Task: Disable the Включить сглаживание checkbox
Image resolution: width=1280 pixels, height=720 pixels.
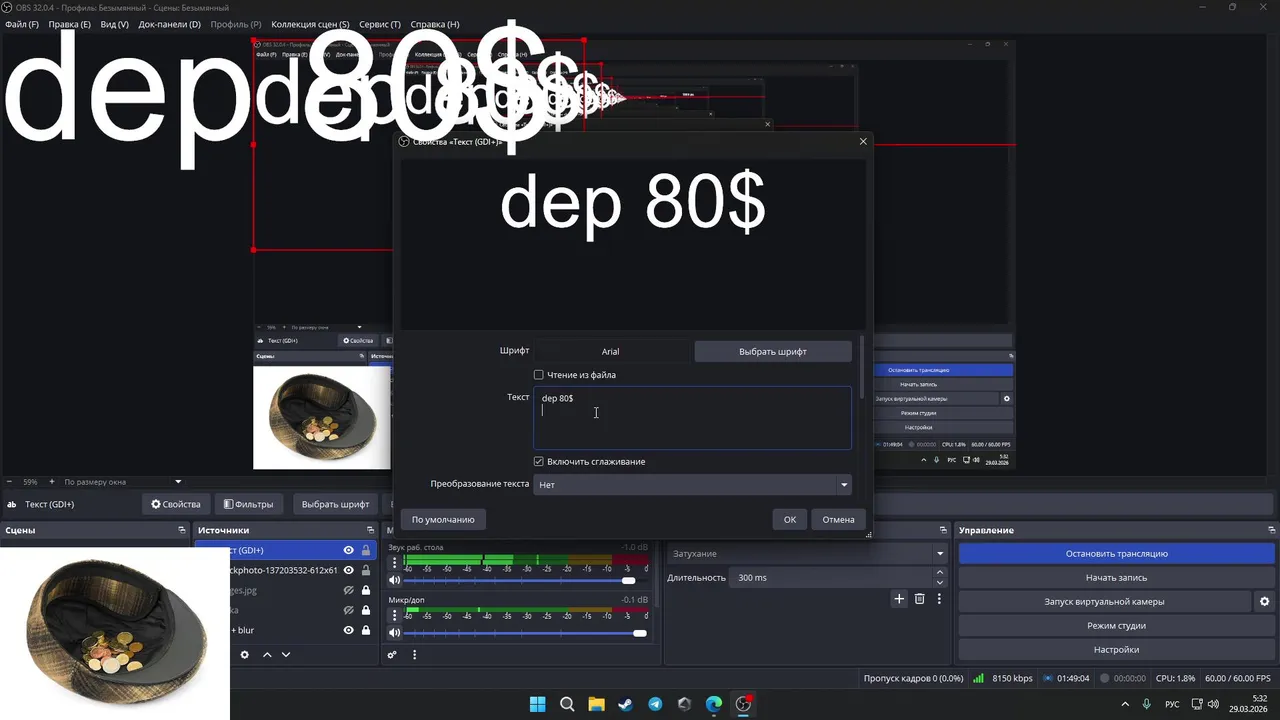Action: (538, 461)
